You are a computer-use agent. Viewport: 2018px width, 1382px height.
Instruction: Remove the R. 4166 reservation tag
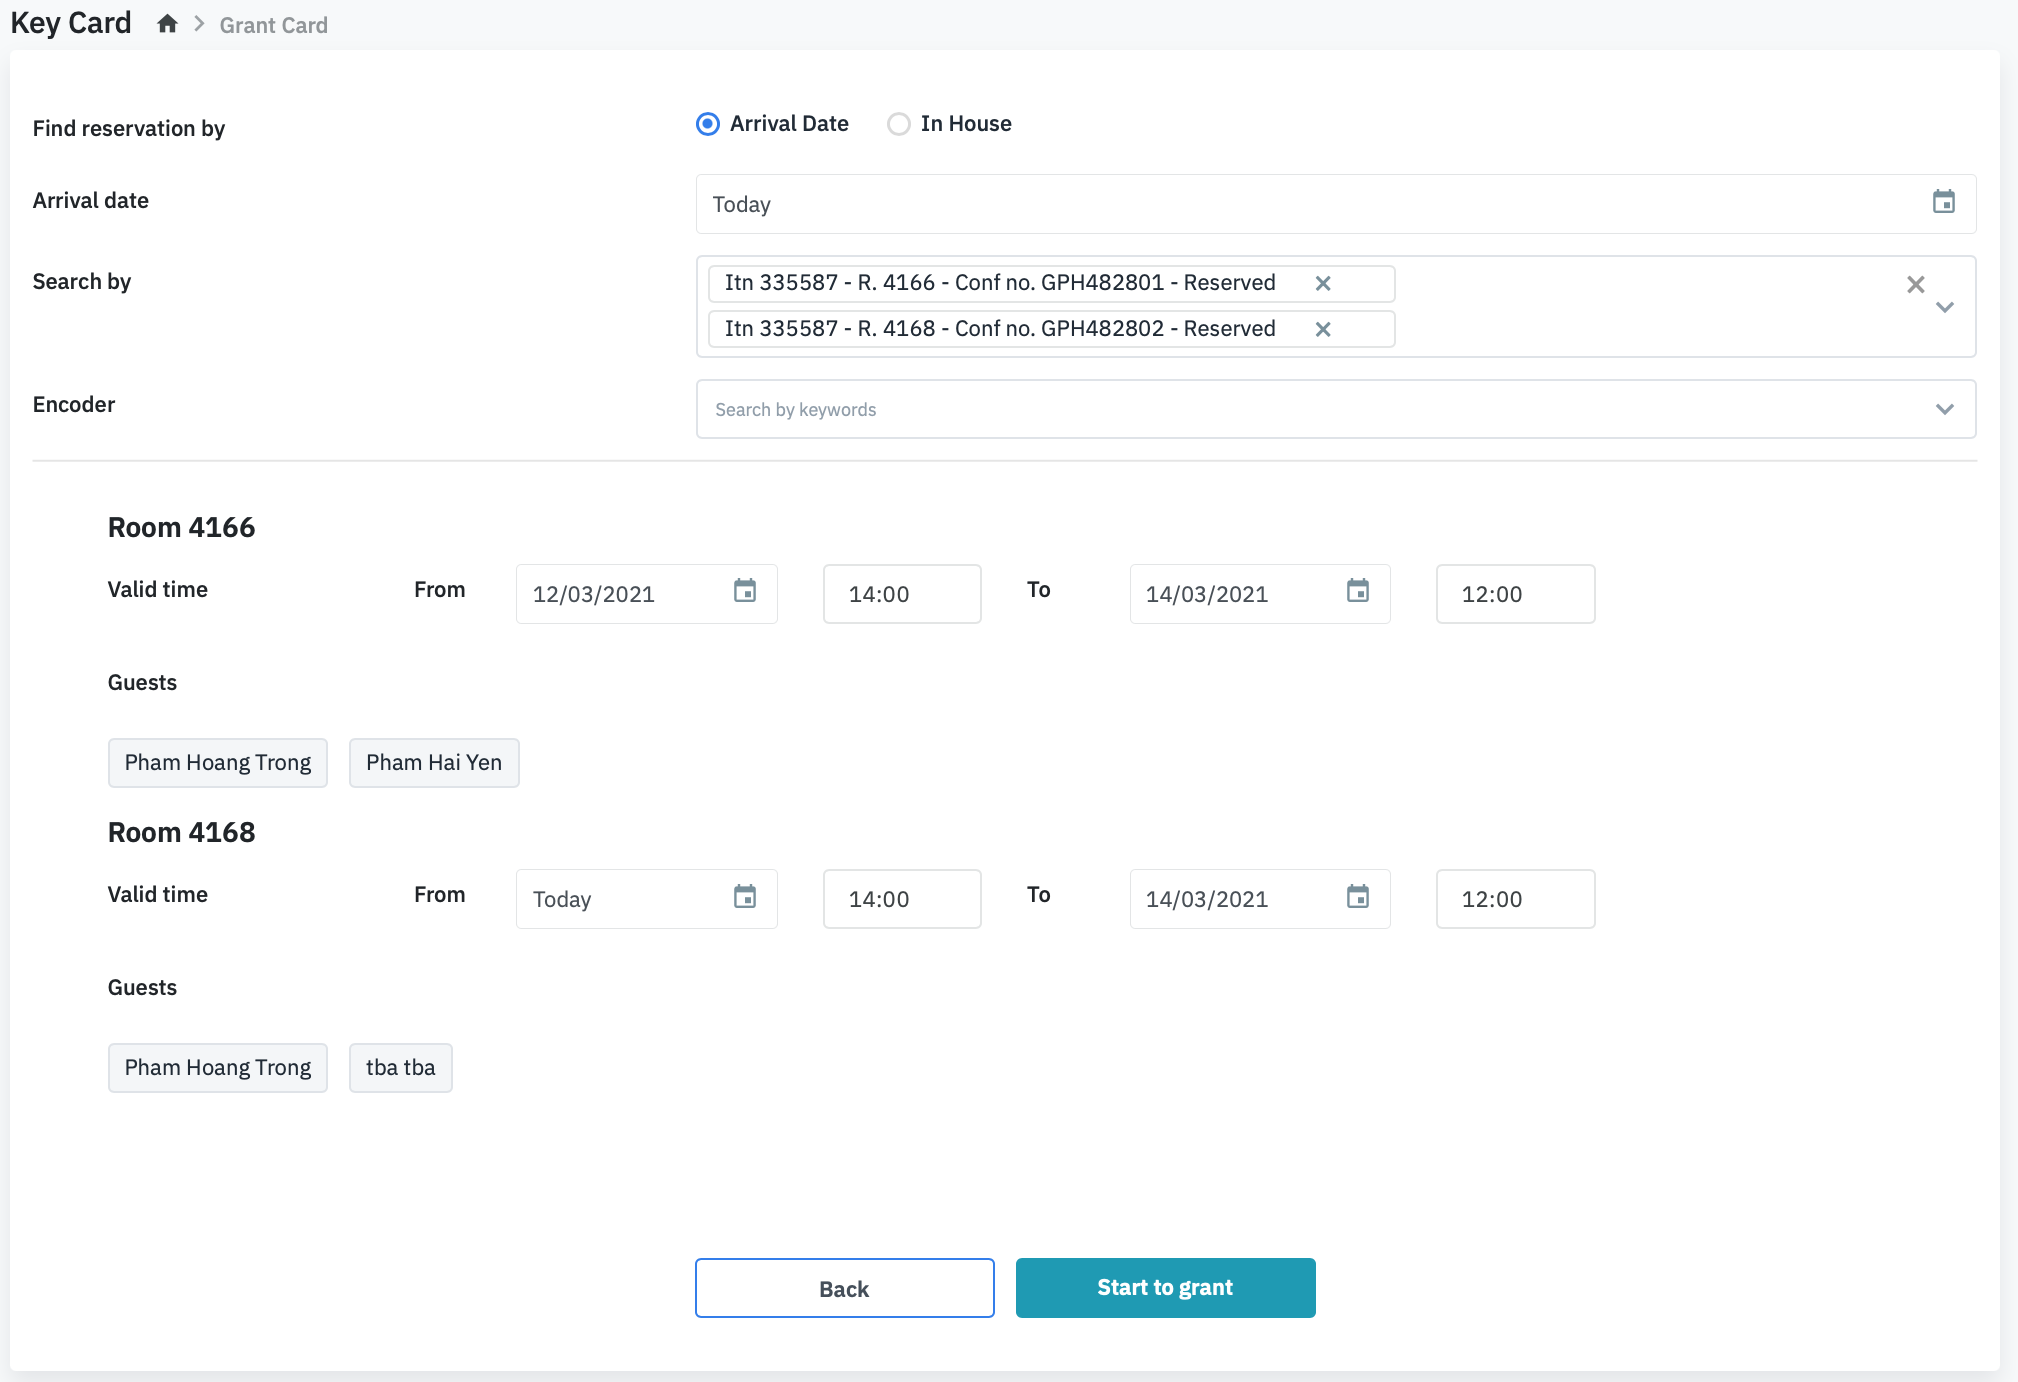1322,283
